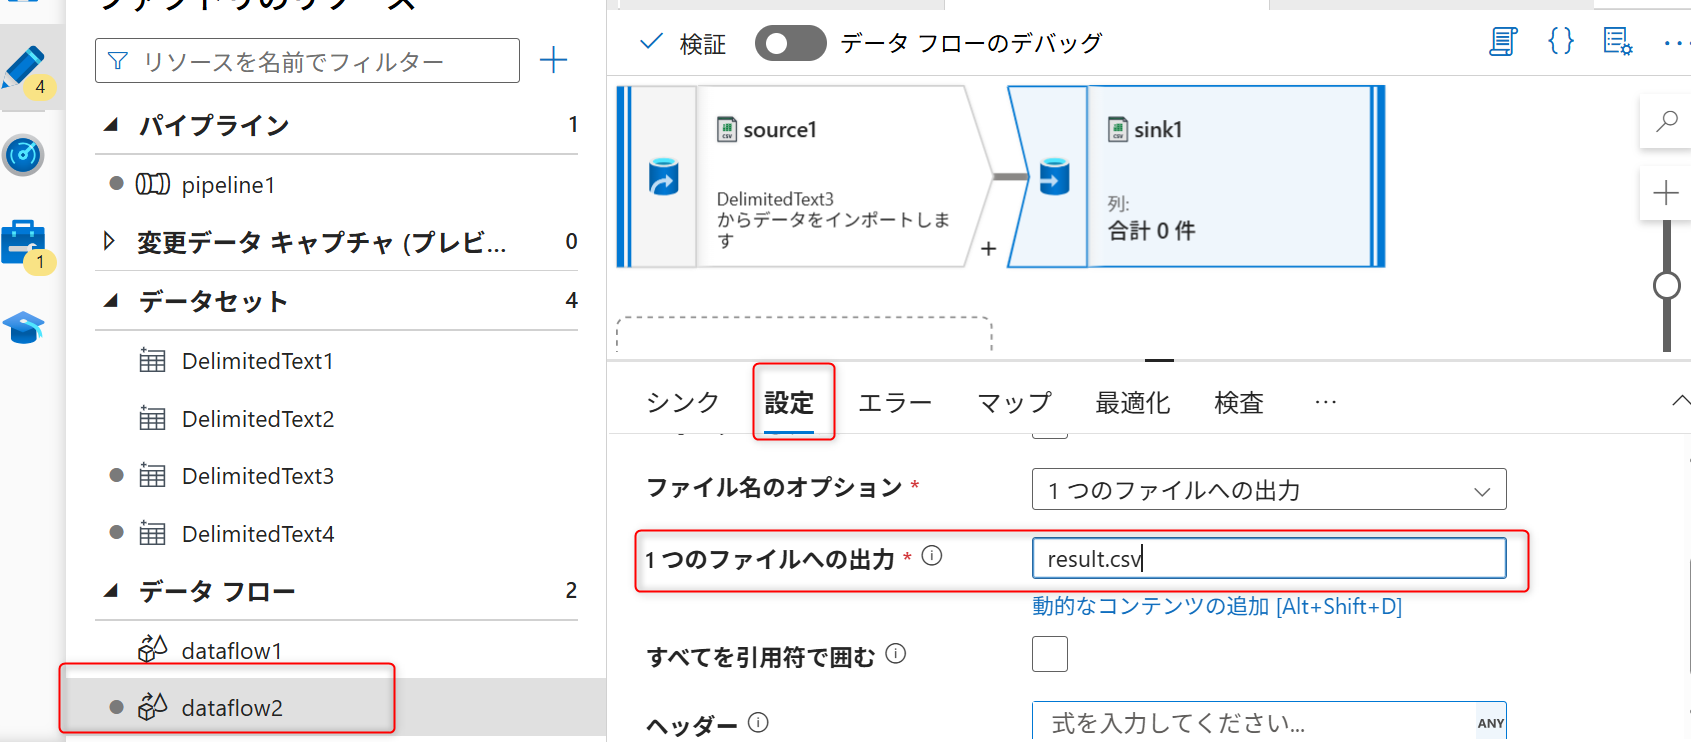Click the リソースを名前でフィルター search field
Screen dimensions: 1691x742
pos(307,61)
